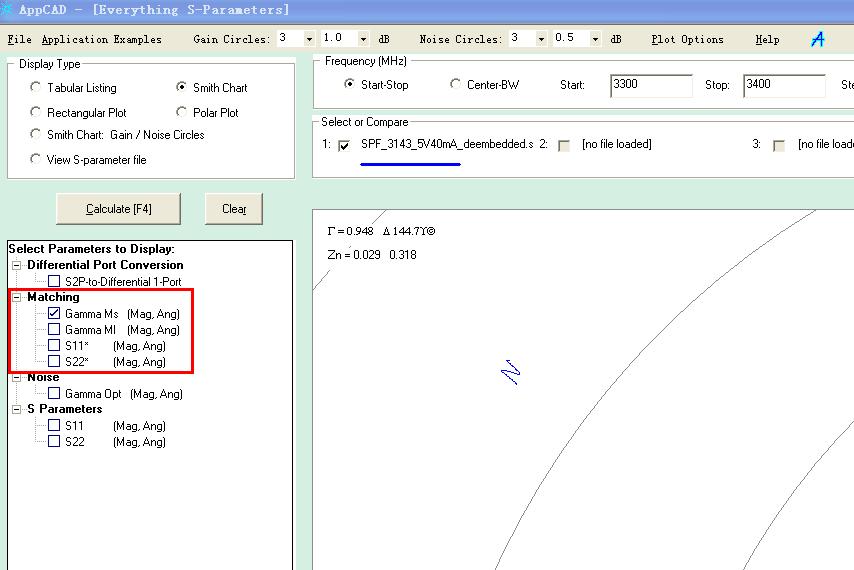Click the Matching tree label

pyautogui.click(x=53, y=297)
